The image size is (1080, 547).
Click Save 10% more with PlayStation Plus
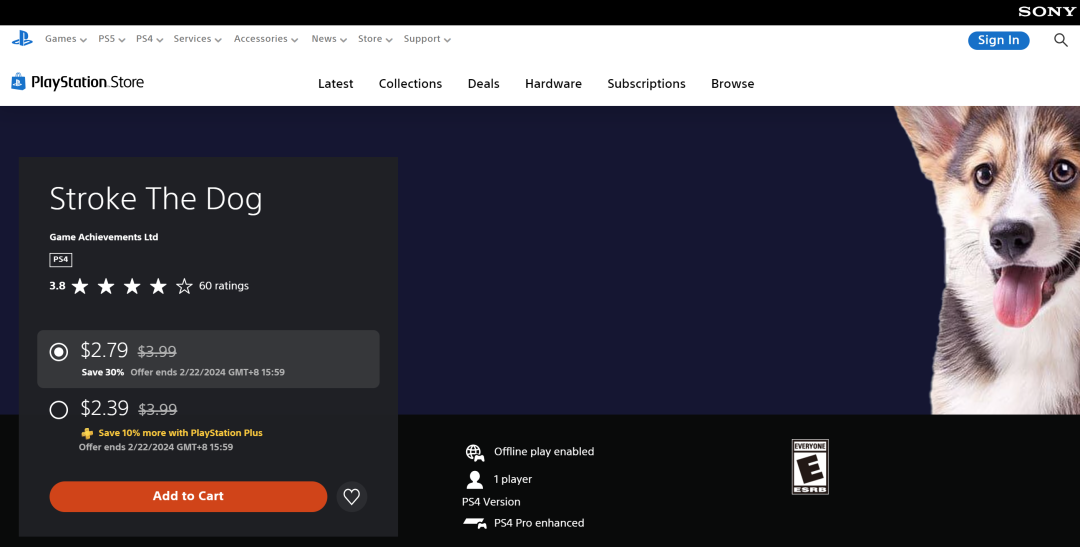click(x=180, y=433)
